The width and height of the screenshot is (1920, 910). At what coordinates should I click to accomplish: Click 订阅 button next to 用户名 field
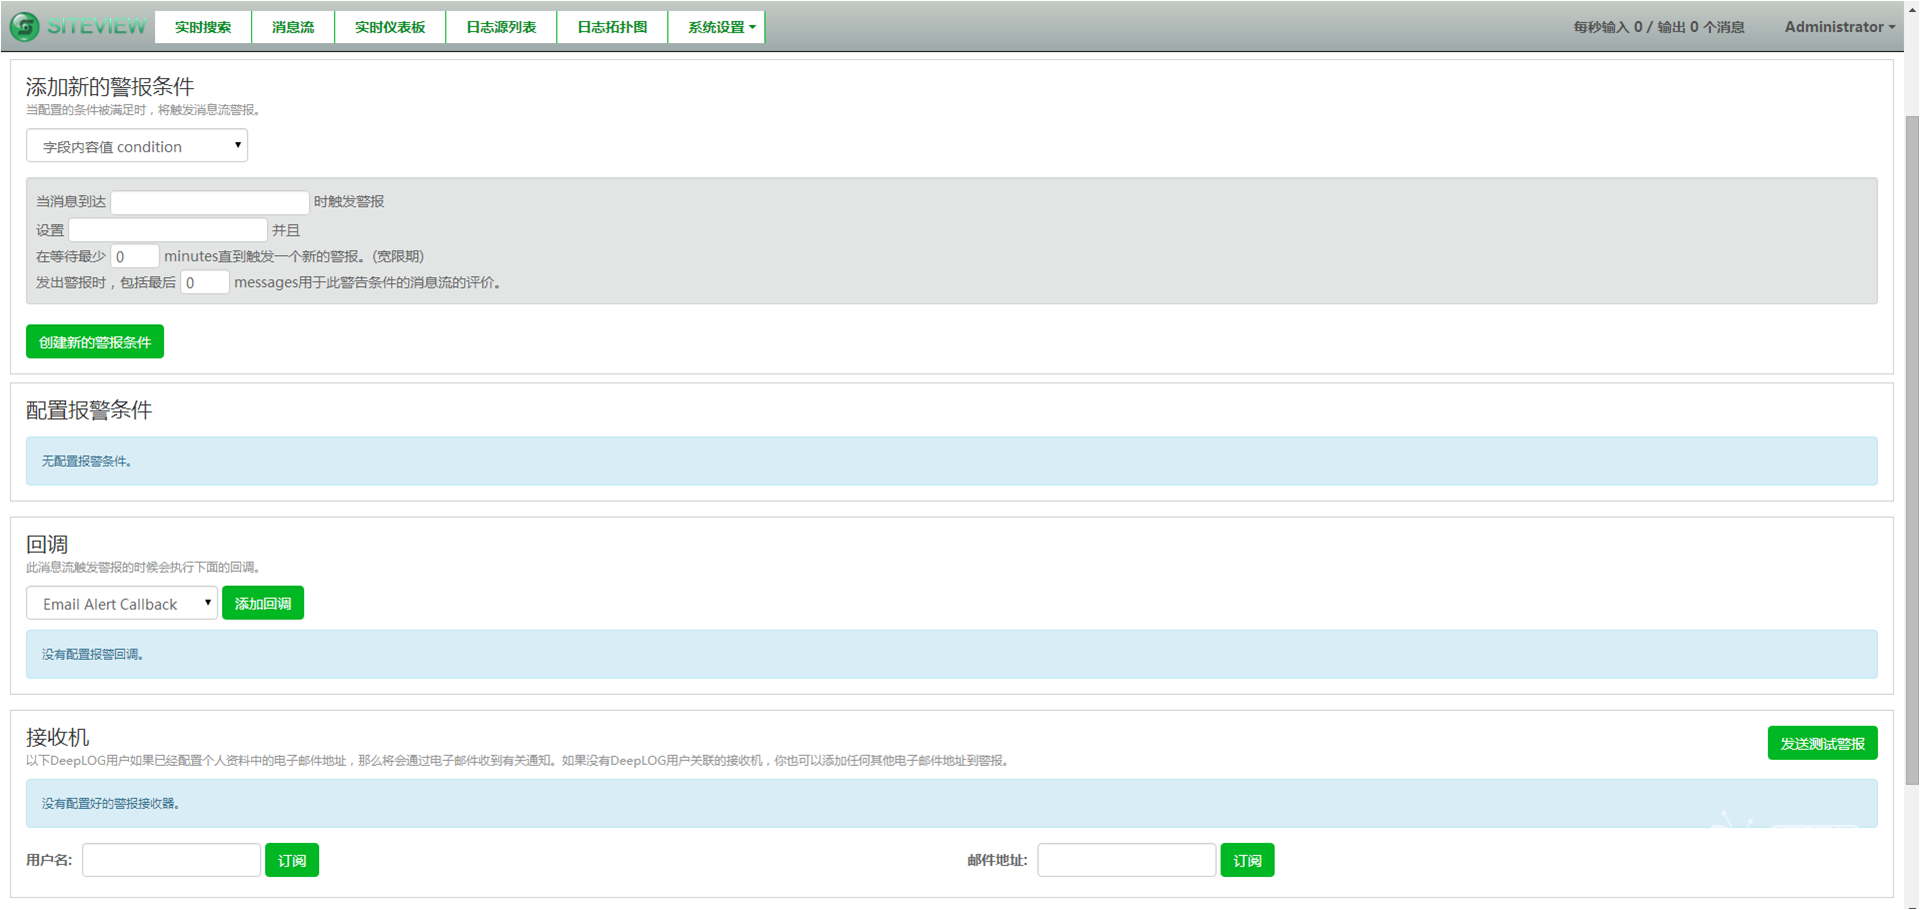coord(292,860)
